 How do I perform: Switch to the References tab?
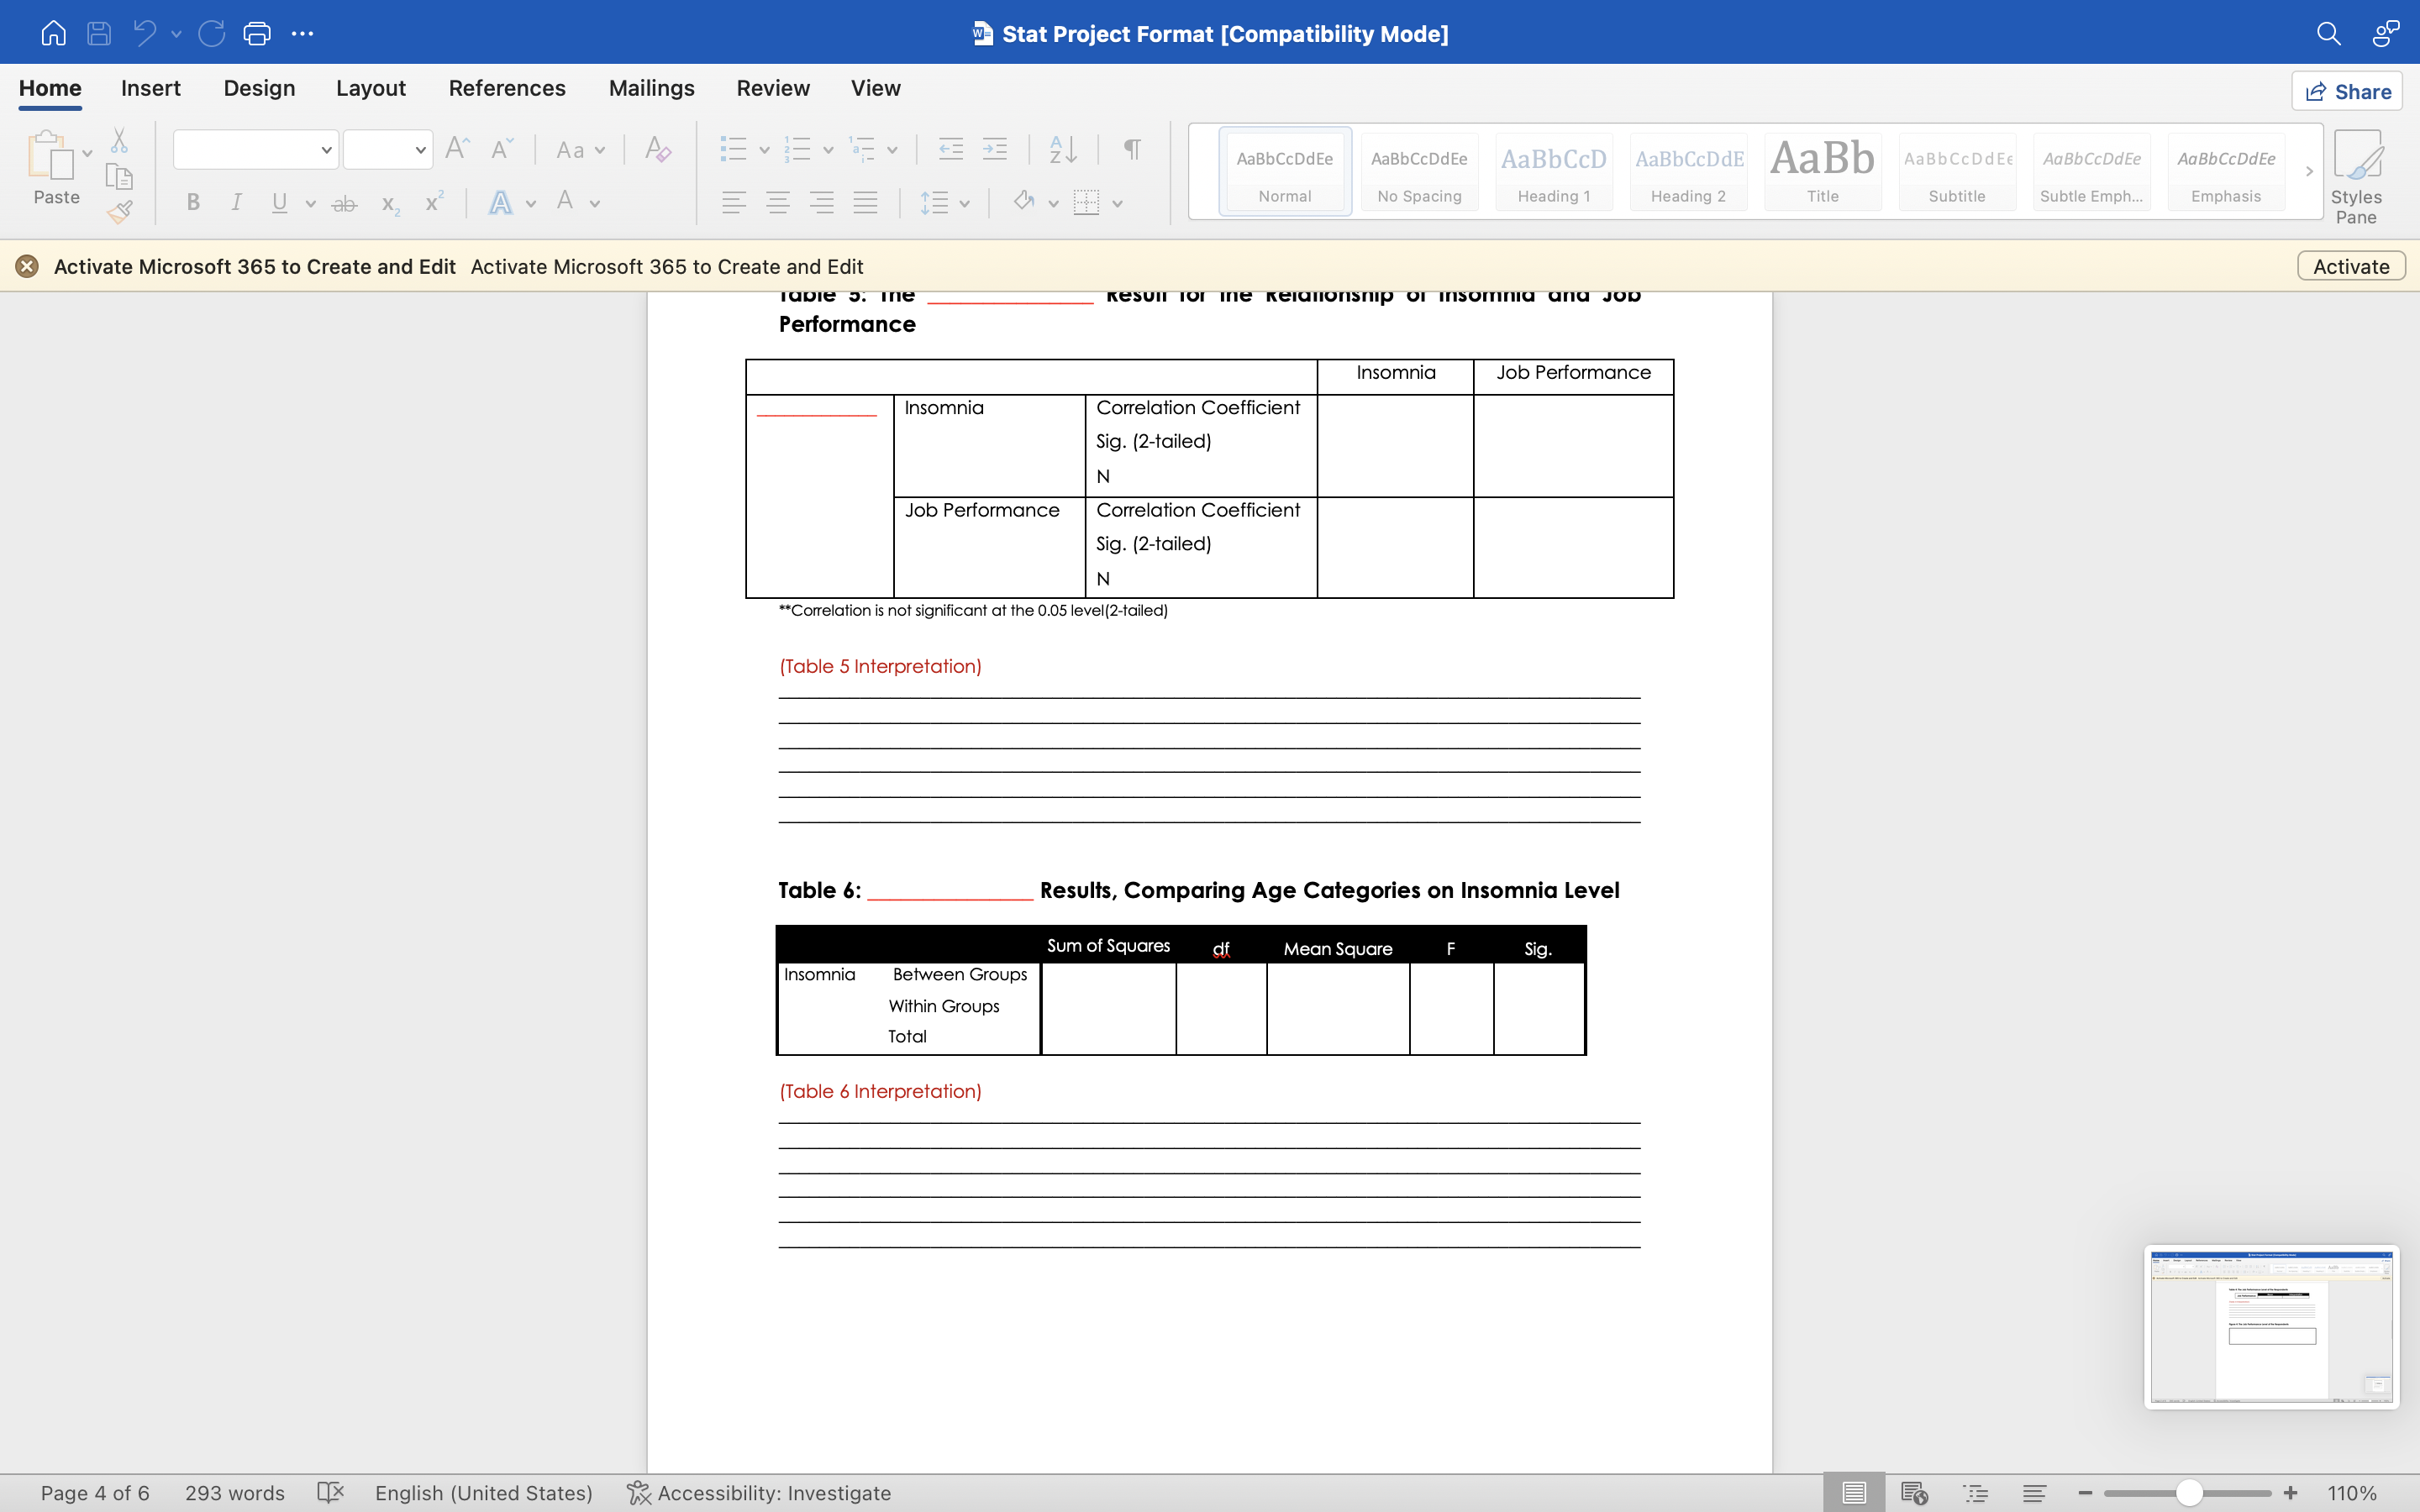pyautogui.click(x=507, y=88)
